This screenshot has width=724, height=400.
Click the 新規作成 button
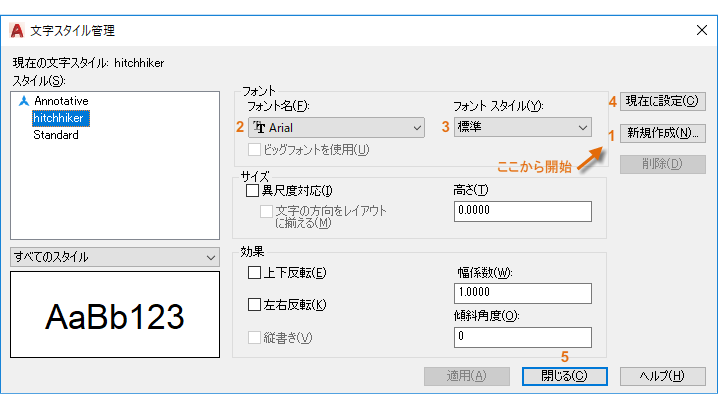[663, 132]
